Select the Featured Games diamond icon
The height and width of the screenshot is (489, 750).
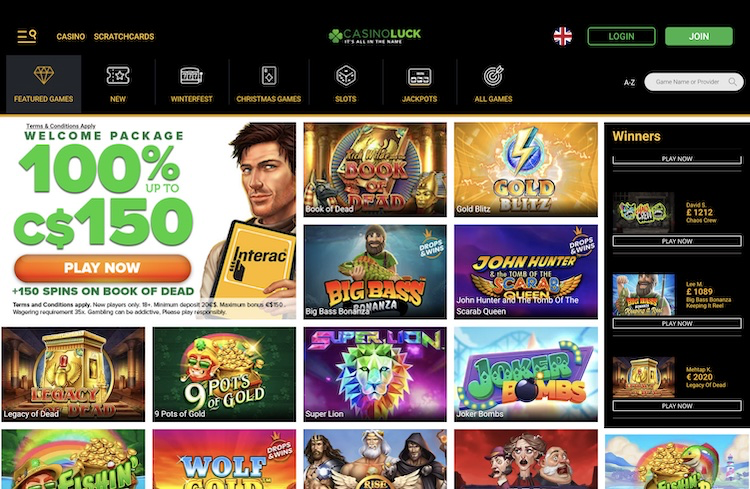pyautogui.click(x=44, y=75)
